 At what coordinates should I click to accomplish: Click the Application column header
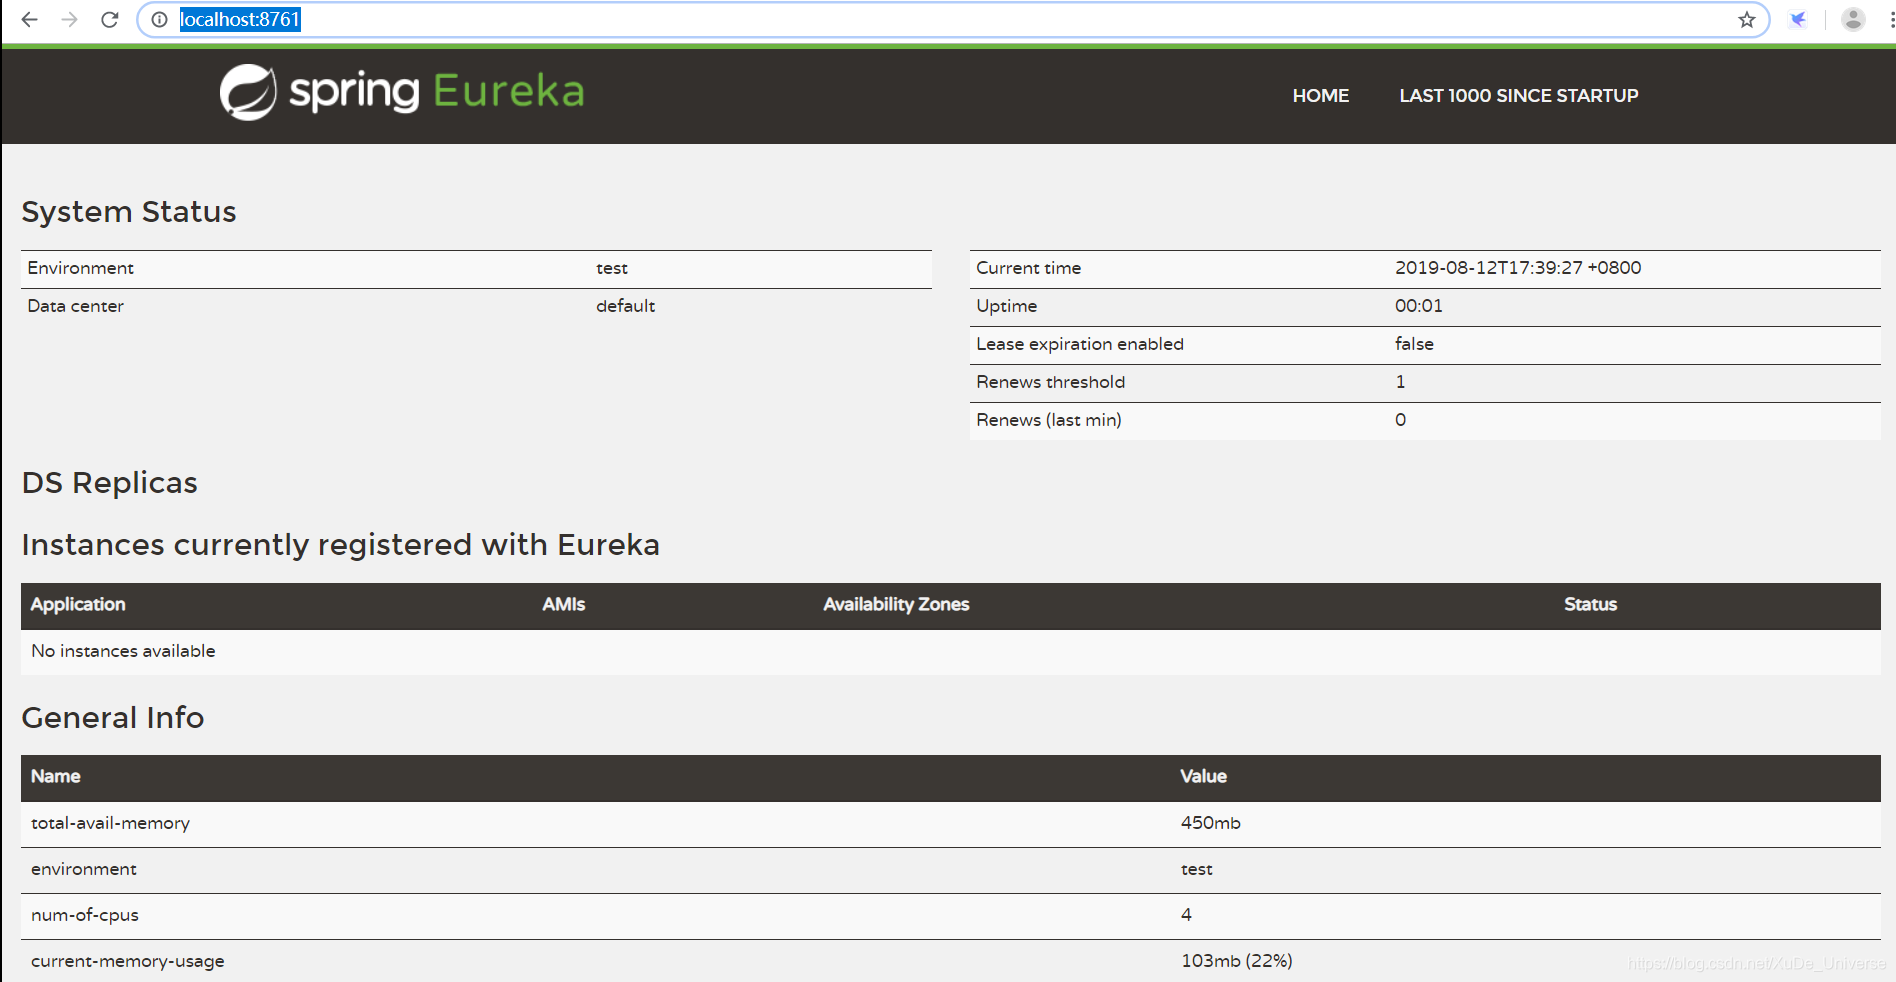78,604
